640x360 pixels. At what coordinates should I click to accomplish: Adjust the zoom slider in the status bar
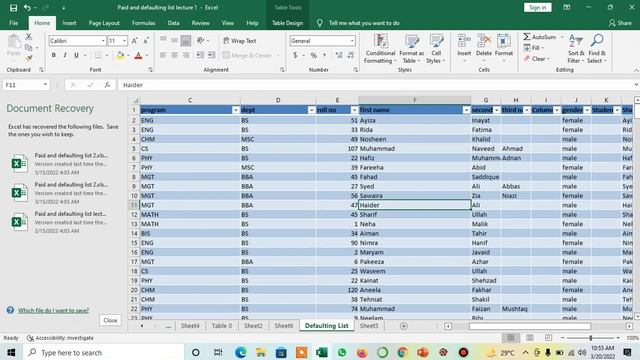[x=591, y=338]
